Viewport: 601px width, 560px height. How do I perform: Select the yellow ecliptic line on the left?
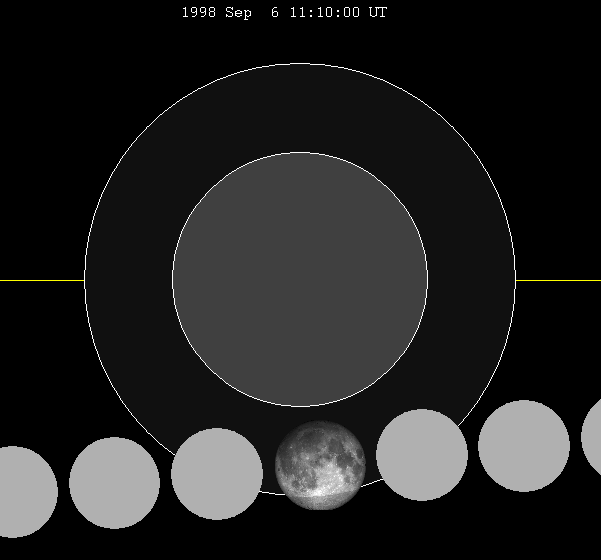(42, 280)
